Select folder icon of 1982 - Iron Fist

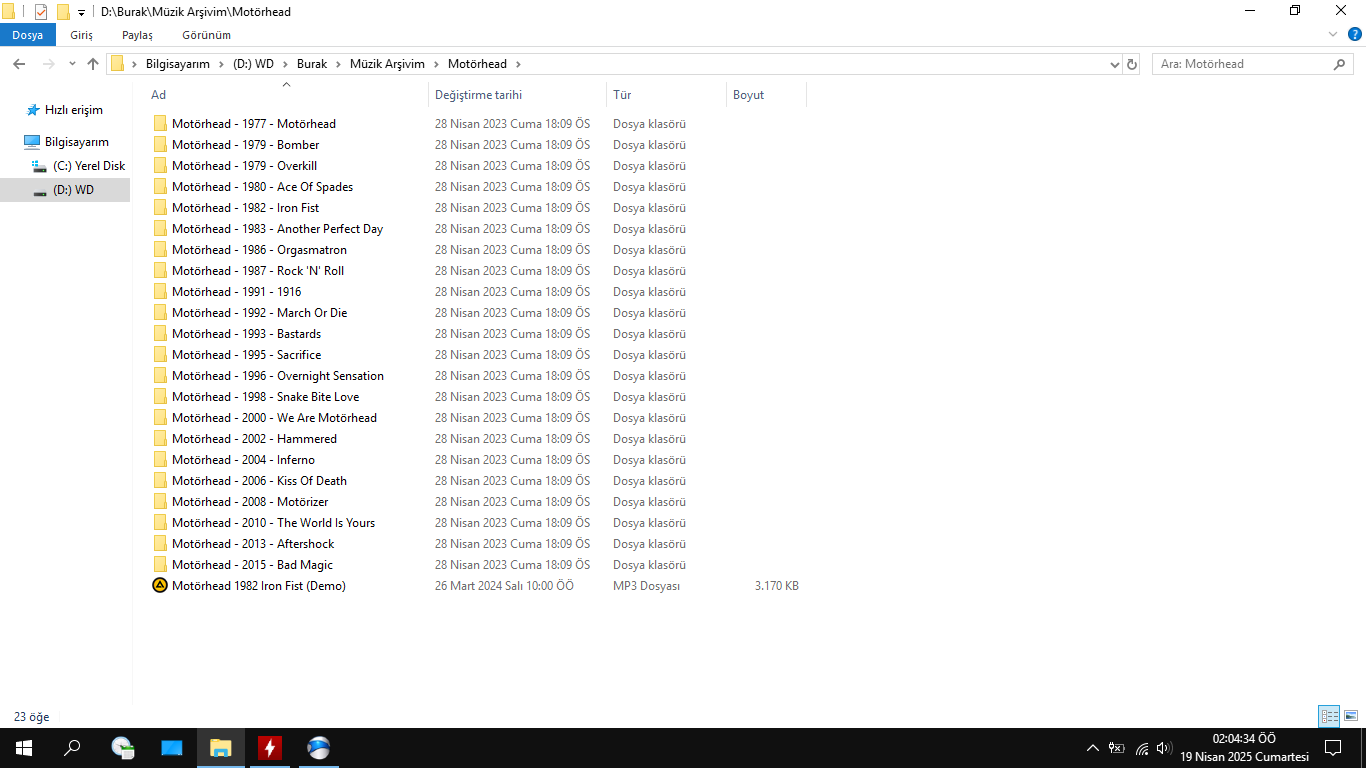(160, 208)
